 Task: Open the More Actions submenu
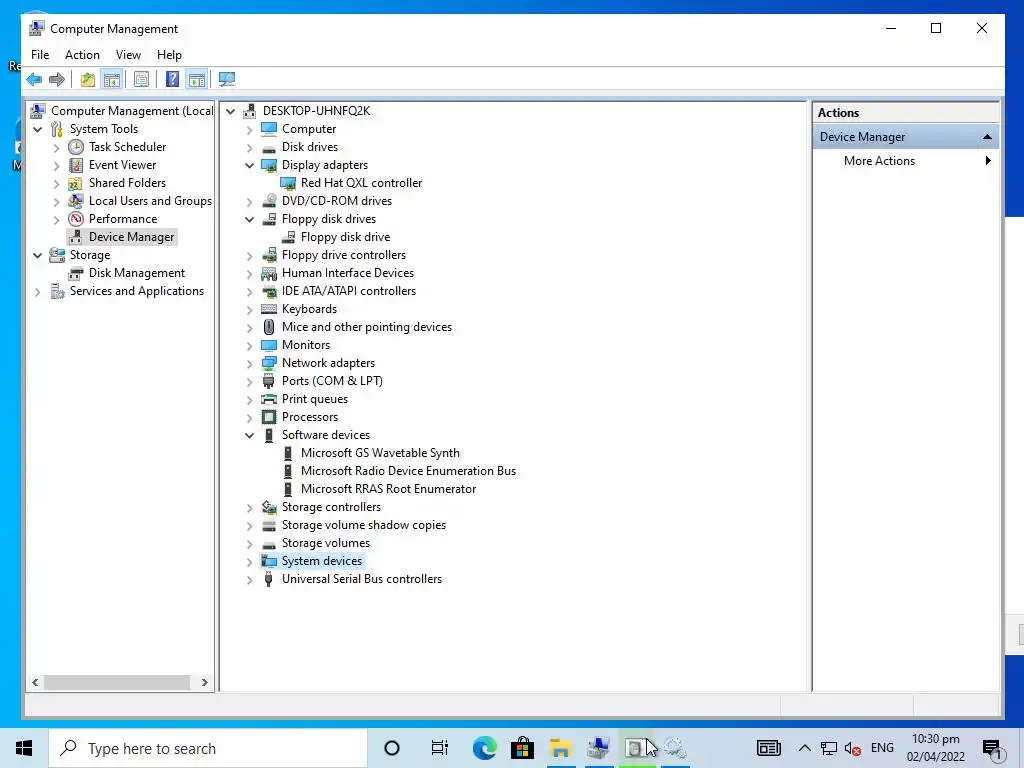(x=906, y=161)
